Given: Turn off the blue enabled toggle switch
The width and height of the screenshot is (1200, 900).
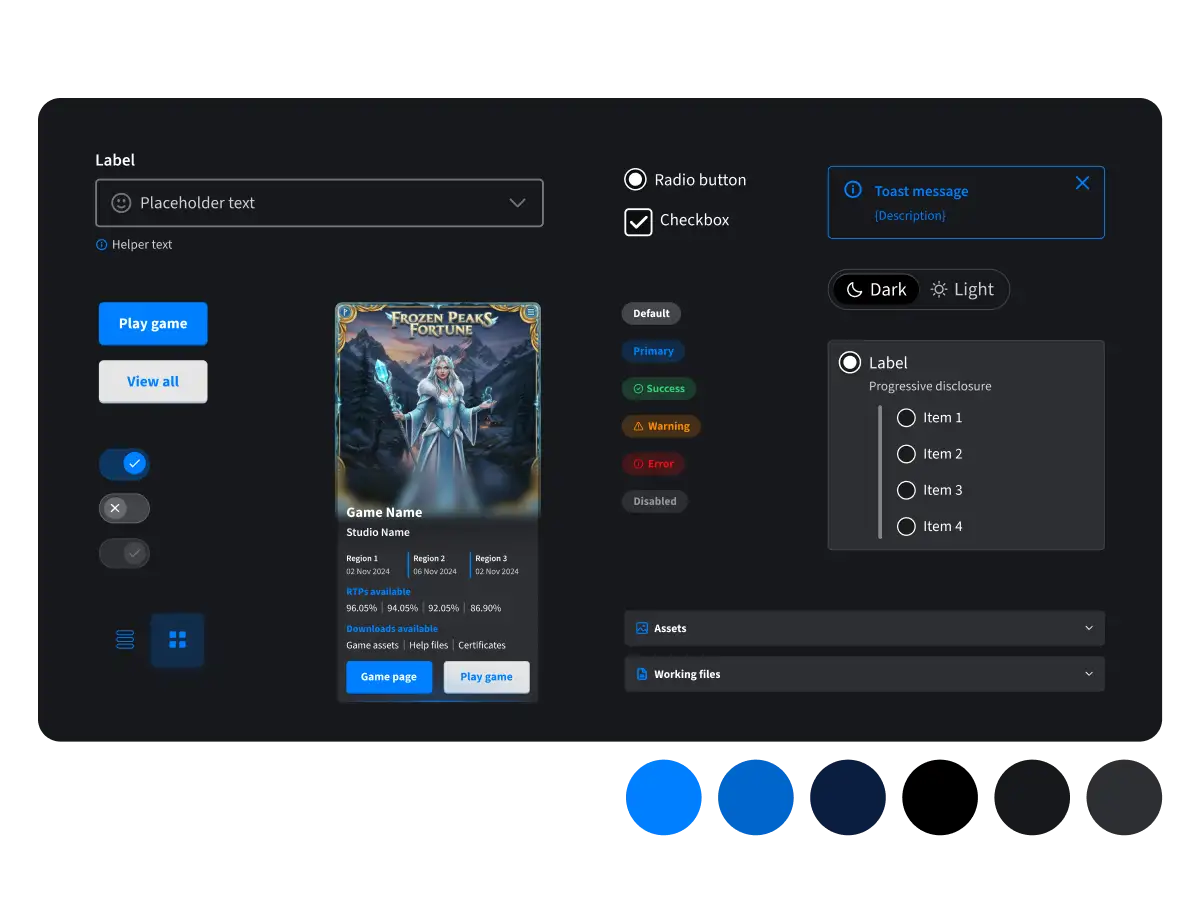Looking at the screenshot, I should 124,464.
